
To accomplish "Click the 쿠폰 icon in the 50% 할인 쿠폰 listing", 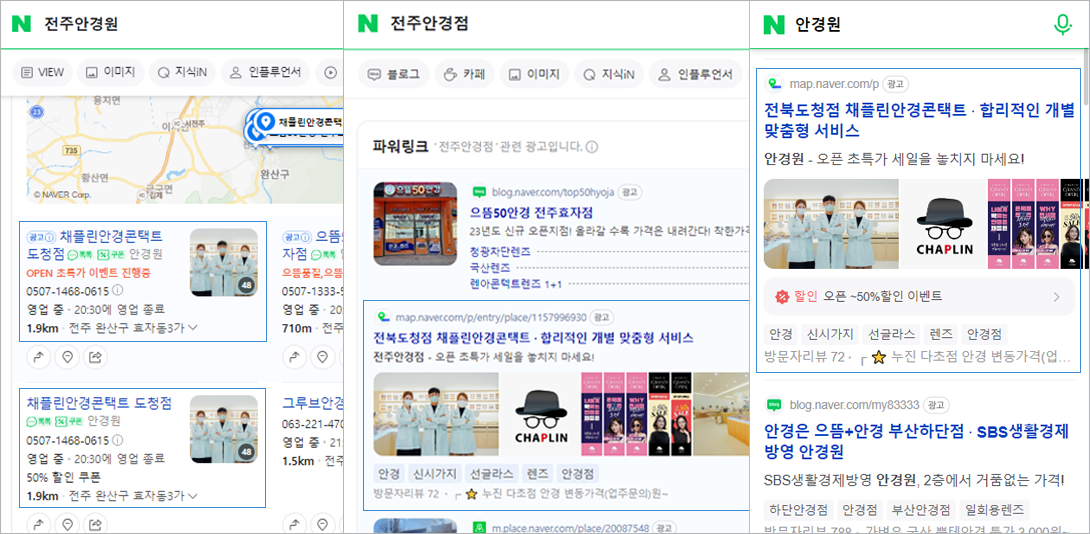I will click(70, 421).
